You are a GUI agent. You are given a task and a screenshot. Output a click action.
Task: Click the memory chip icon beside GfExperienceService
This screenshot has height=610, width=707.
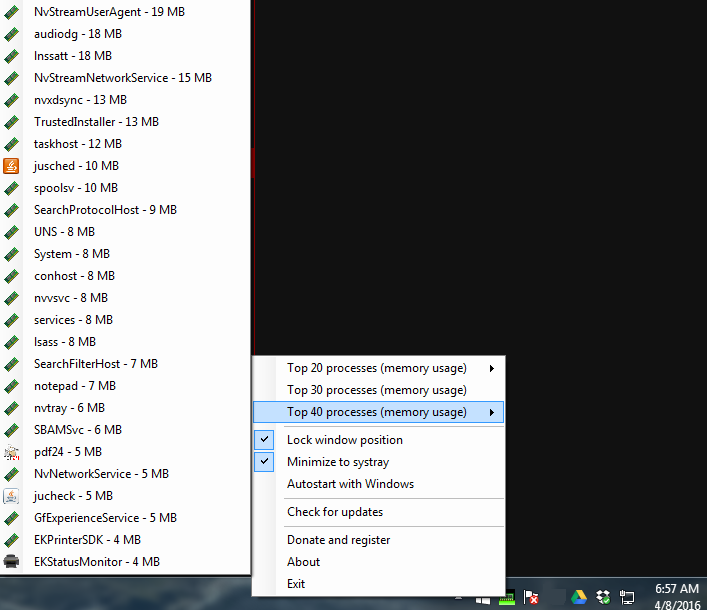(11, 518)
